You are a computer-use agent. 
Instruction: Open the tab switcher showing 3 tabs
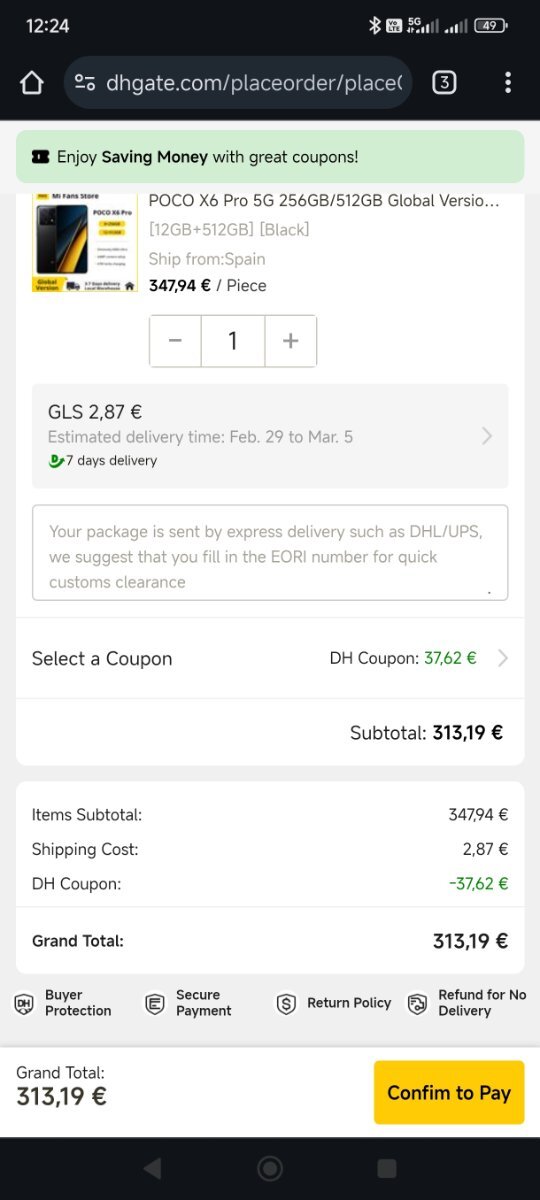444,83
